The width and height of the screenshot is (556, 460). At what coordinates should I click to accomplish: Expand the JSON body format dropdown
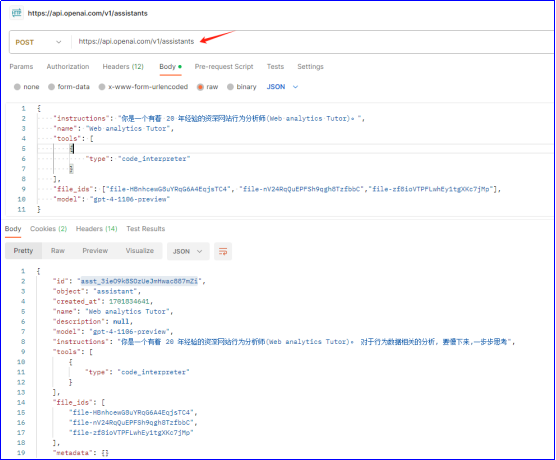[282, 87]
